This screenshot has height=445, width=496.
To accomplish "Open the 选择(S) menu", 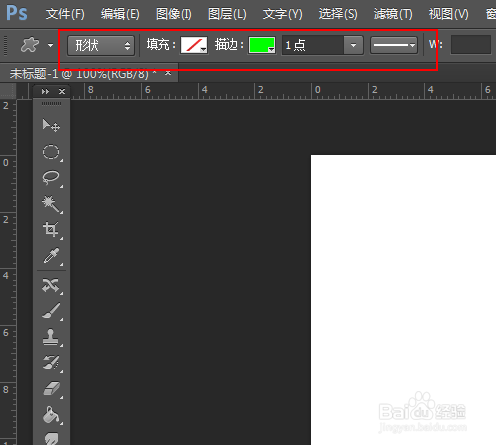I will [x=338, y=14].
